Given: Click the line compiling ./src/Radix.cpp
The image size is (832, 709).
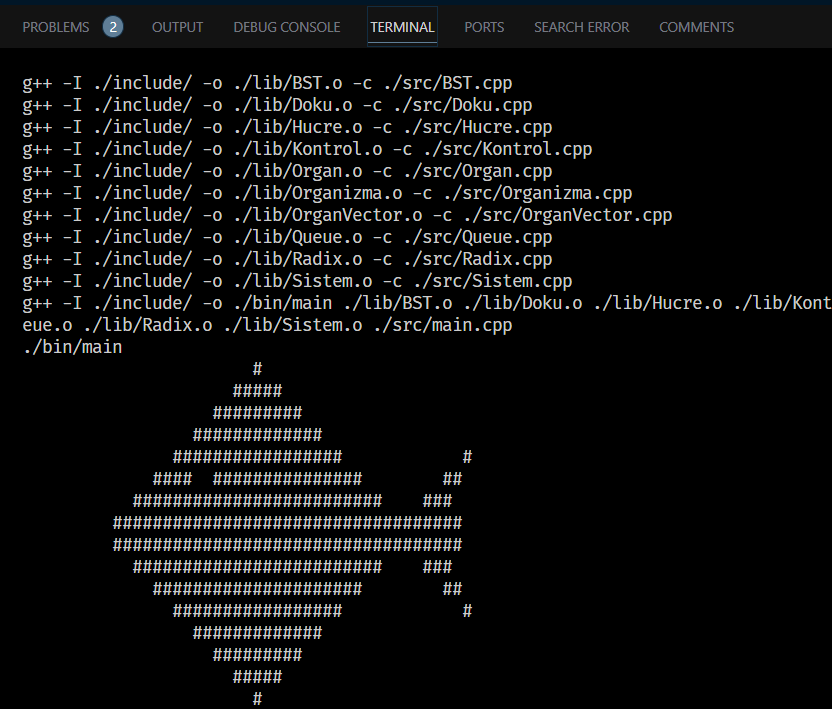Looking at the screenshot, I should (287, 260).
